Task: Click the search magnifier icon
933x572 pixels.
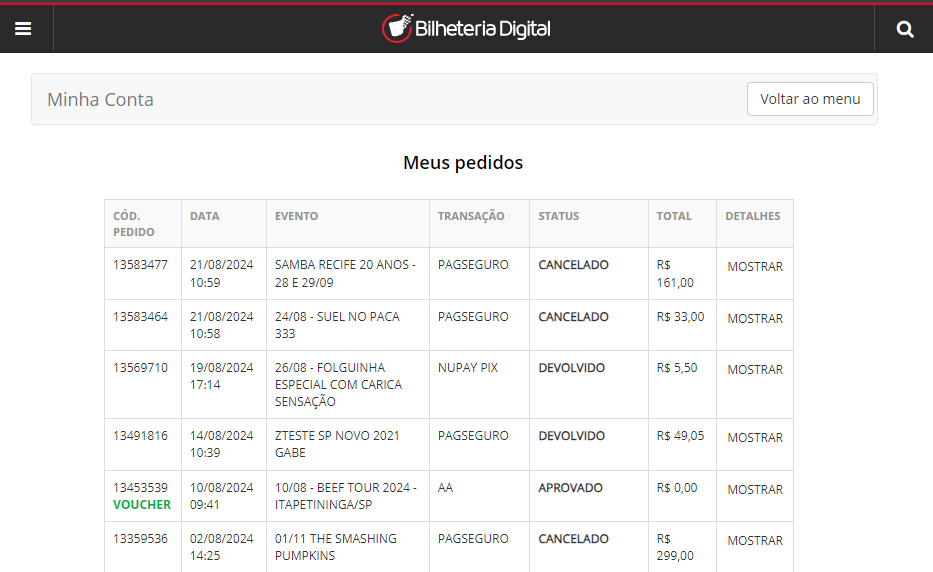Action: coord(905,29)
